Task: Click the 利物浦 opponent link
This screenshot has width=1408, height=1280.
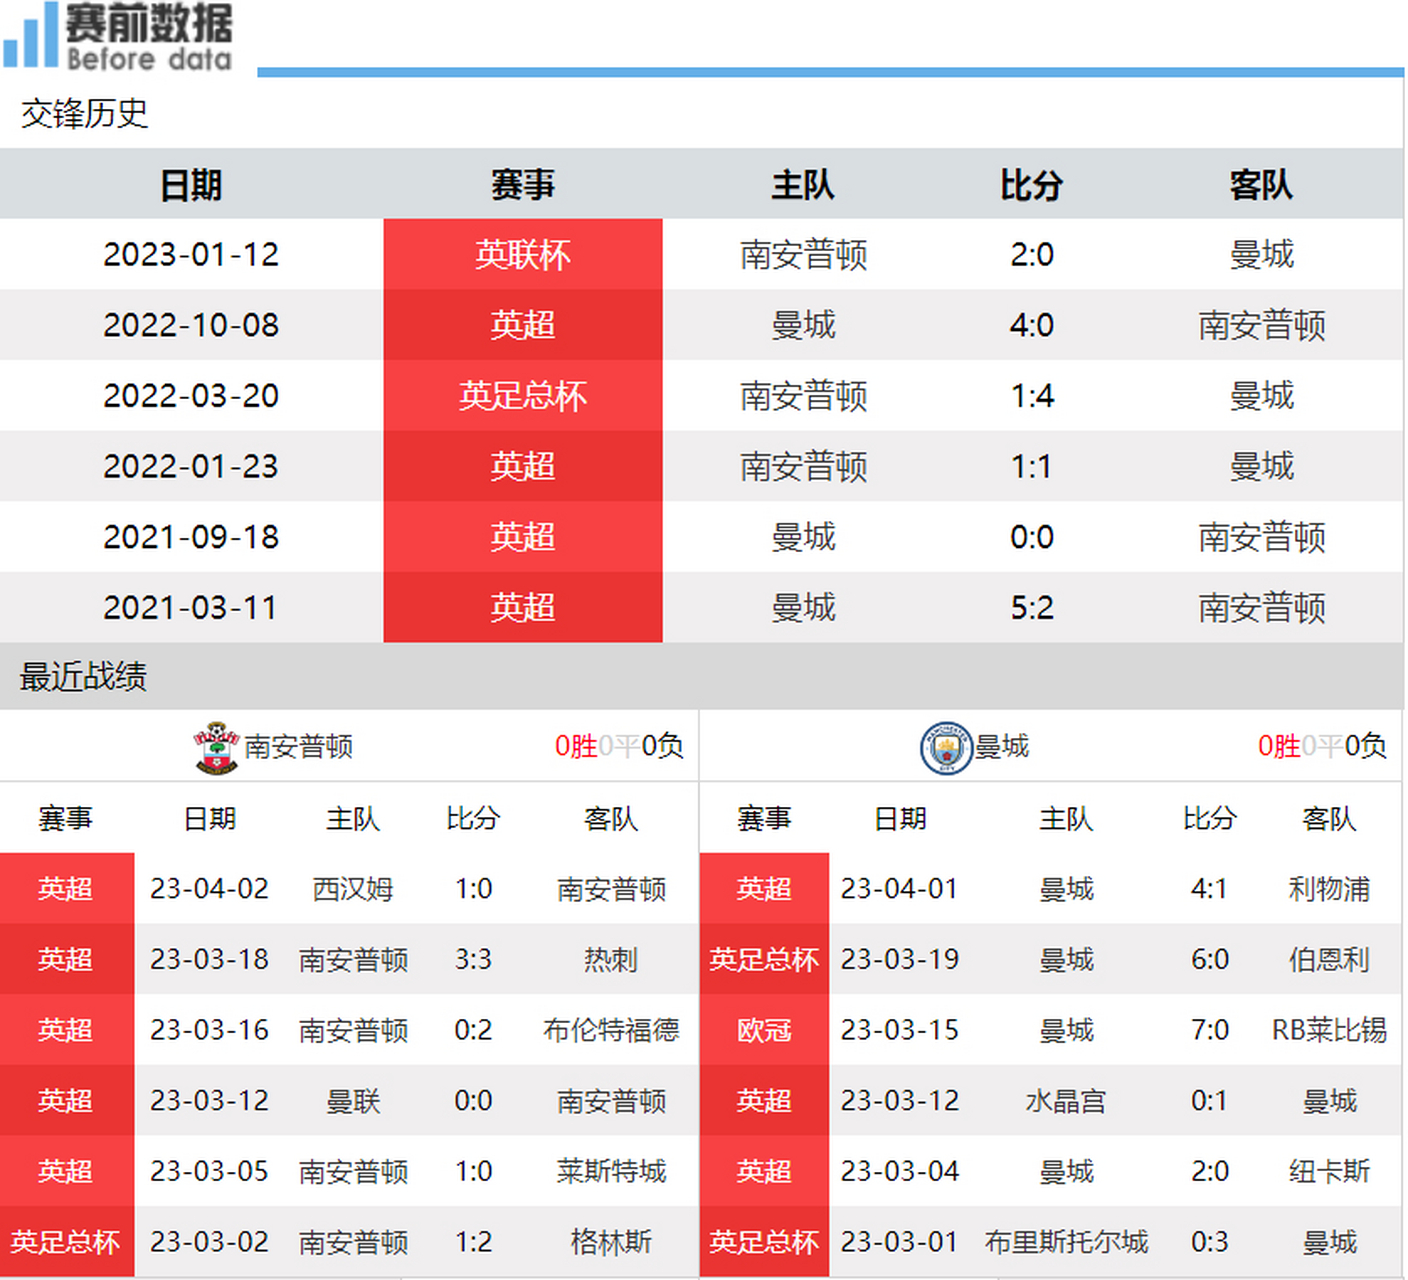Action: 1329,889
